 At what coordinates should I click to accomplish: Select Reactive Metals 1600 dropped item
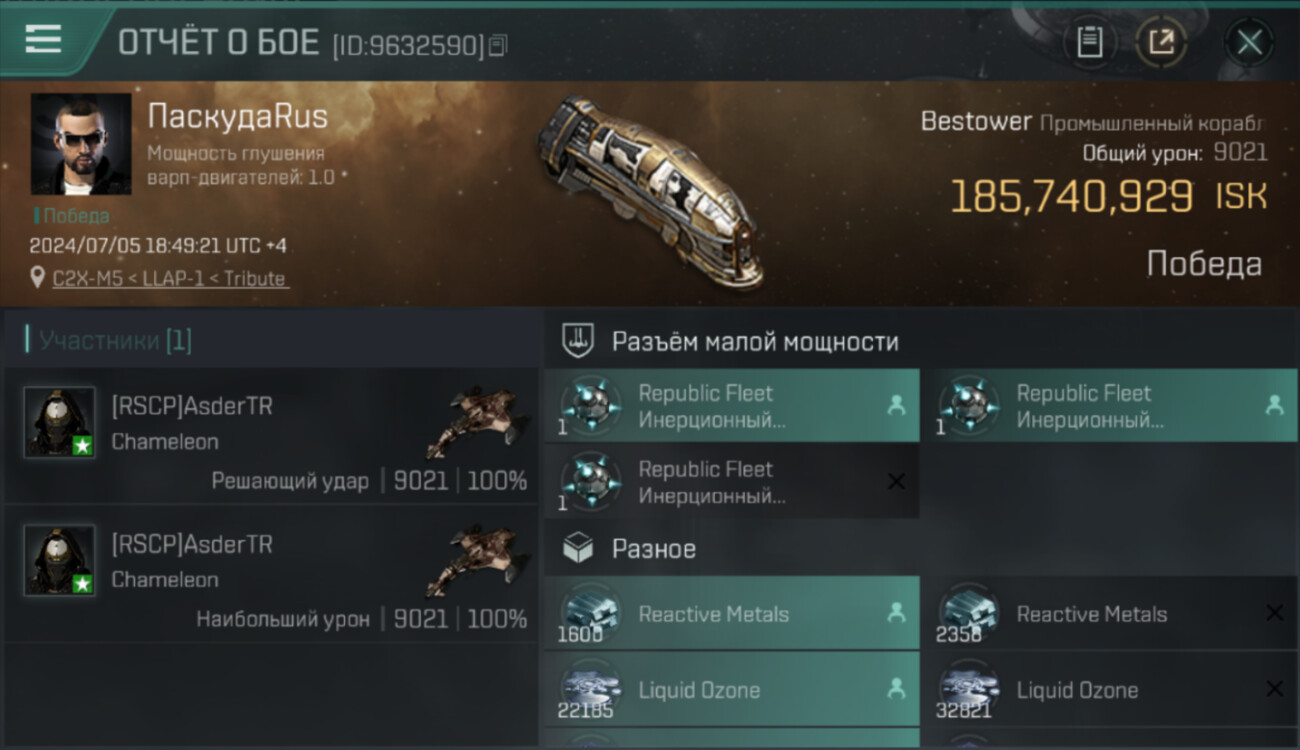point(732,613)
